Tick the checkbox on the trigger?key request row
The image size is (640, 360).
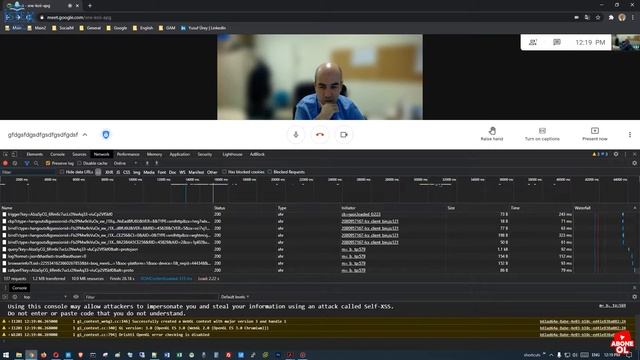click(4, 214)
